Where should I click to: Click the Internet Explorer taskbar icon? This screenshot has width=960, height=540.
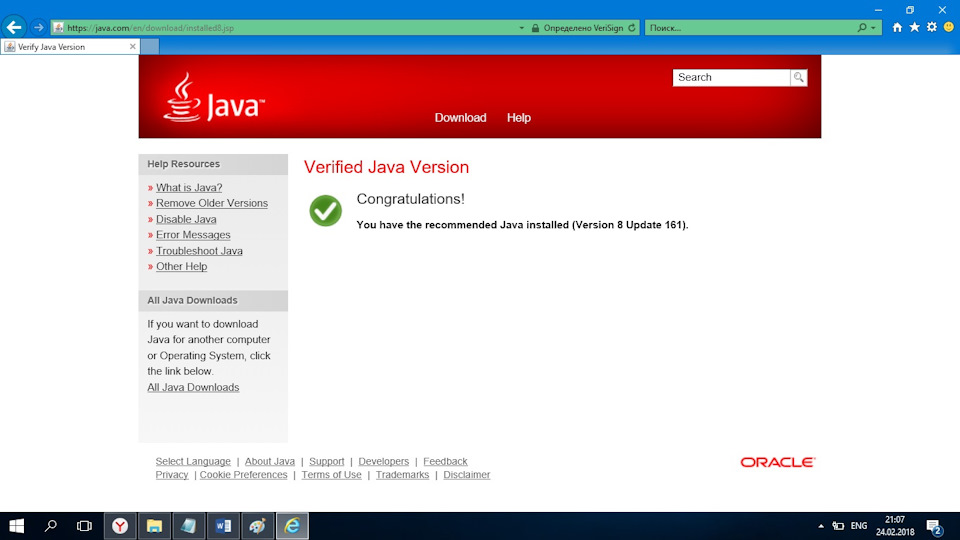pos(292,526)
